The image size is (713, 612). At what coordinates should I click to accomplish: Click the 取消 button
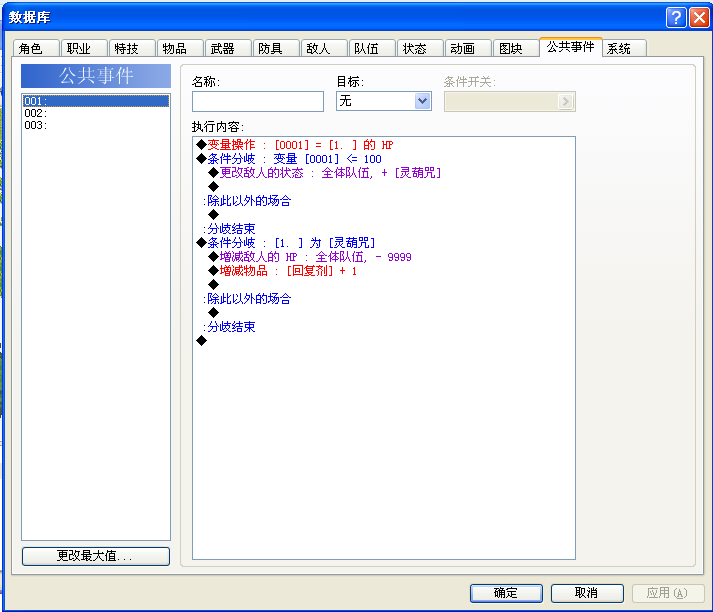(x=587, y=593)
